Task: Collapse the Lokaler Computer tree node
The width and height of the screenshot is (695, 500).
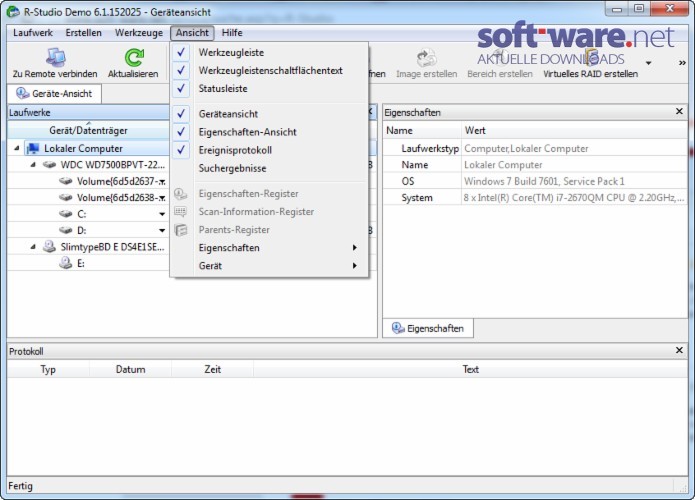Action: coord(16,148)
